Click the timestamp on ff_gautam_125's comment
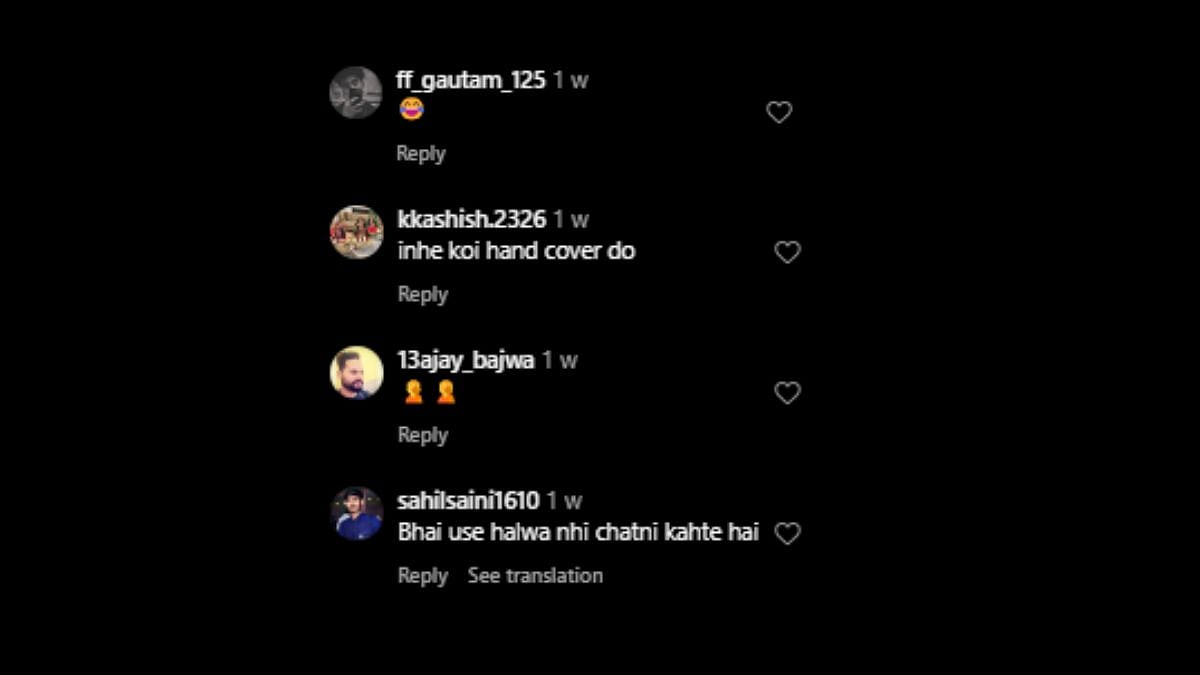1200x675 pixels. coord(572,81)
